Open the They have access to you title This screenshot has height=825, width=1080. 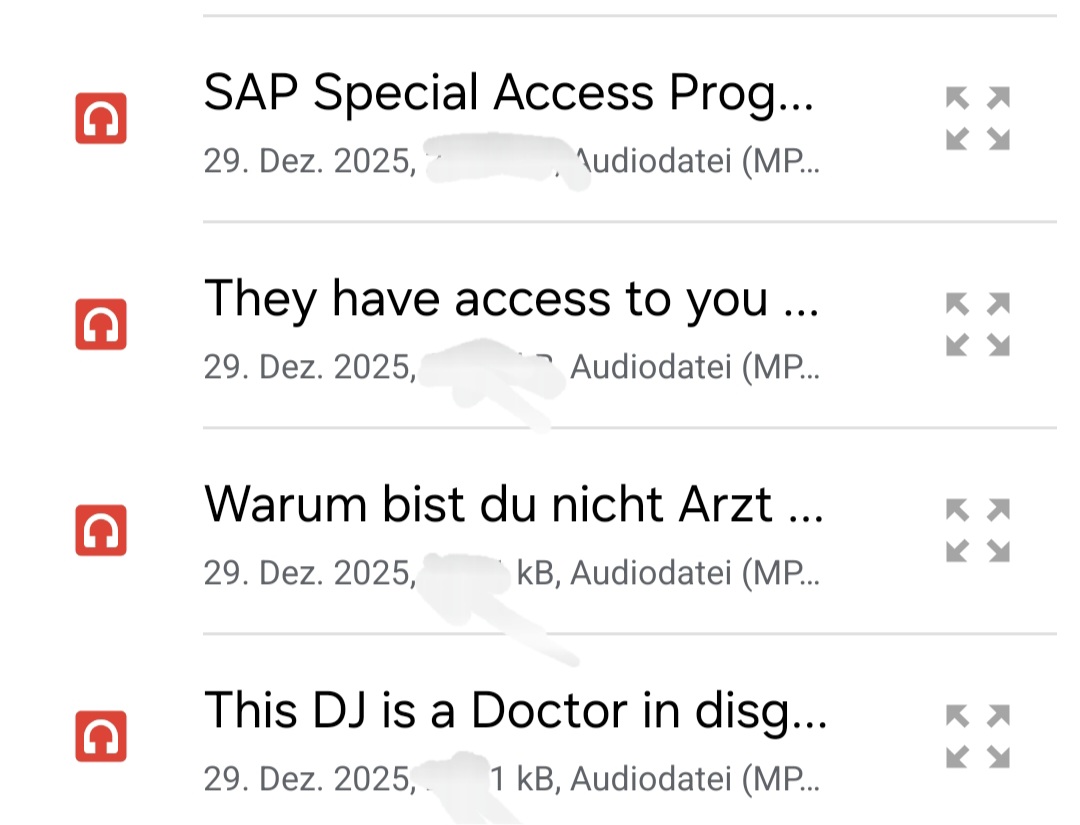pos(511,299)
